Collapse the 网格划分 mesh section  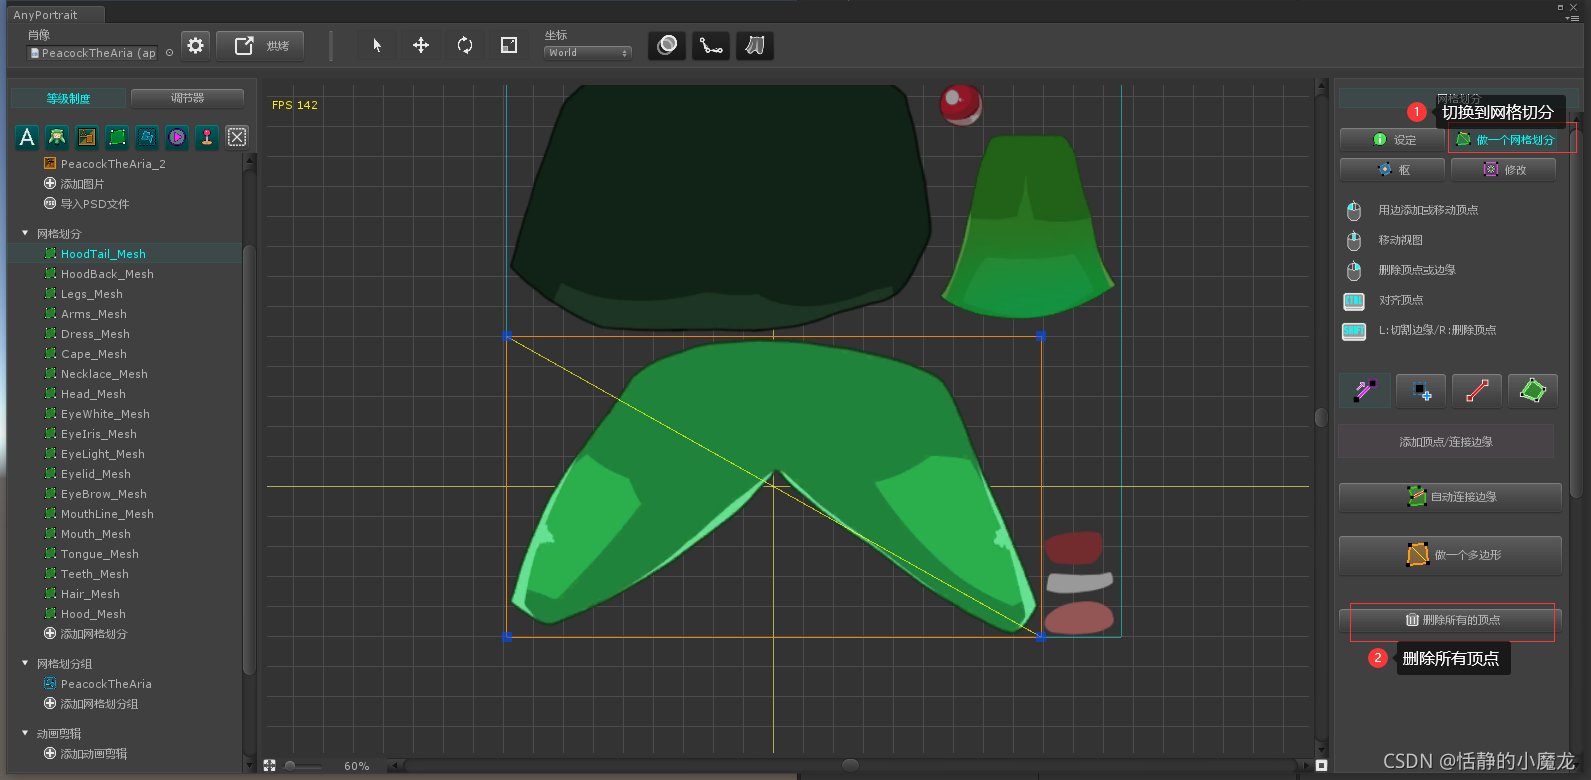(x=25, y=234)
